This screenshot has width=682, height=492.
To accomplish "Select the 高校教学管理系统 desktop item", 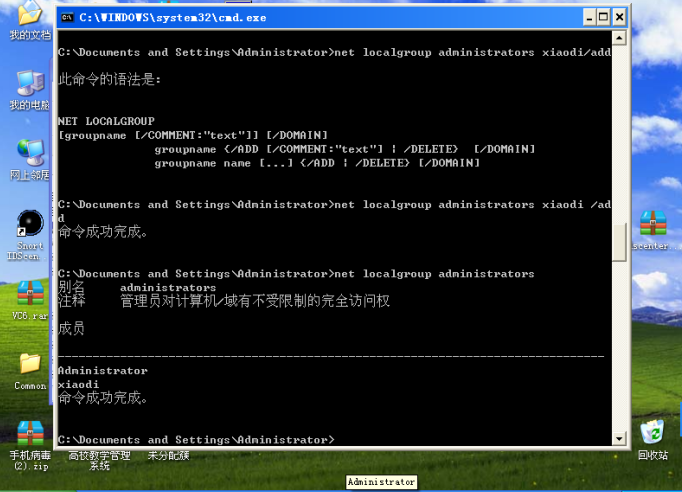I will [99, 461].
